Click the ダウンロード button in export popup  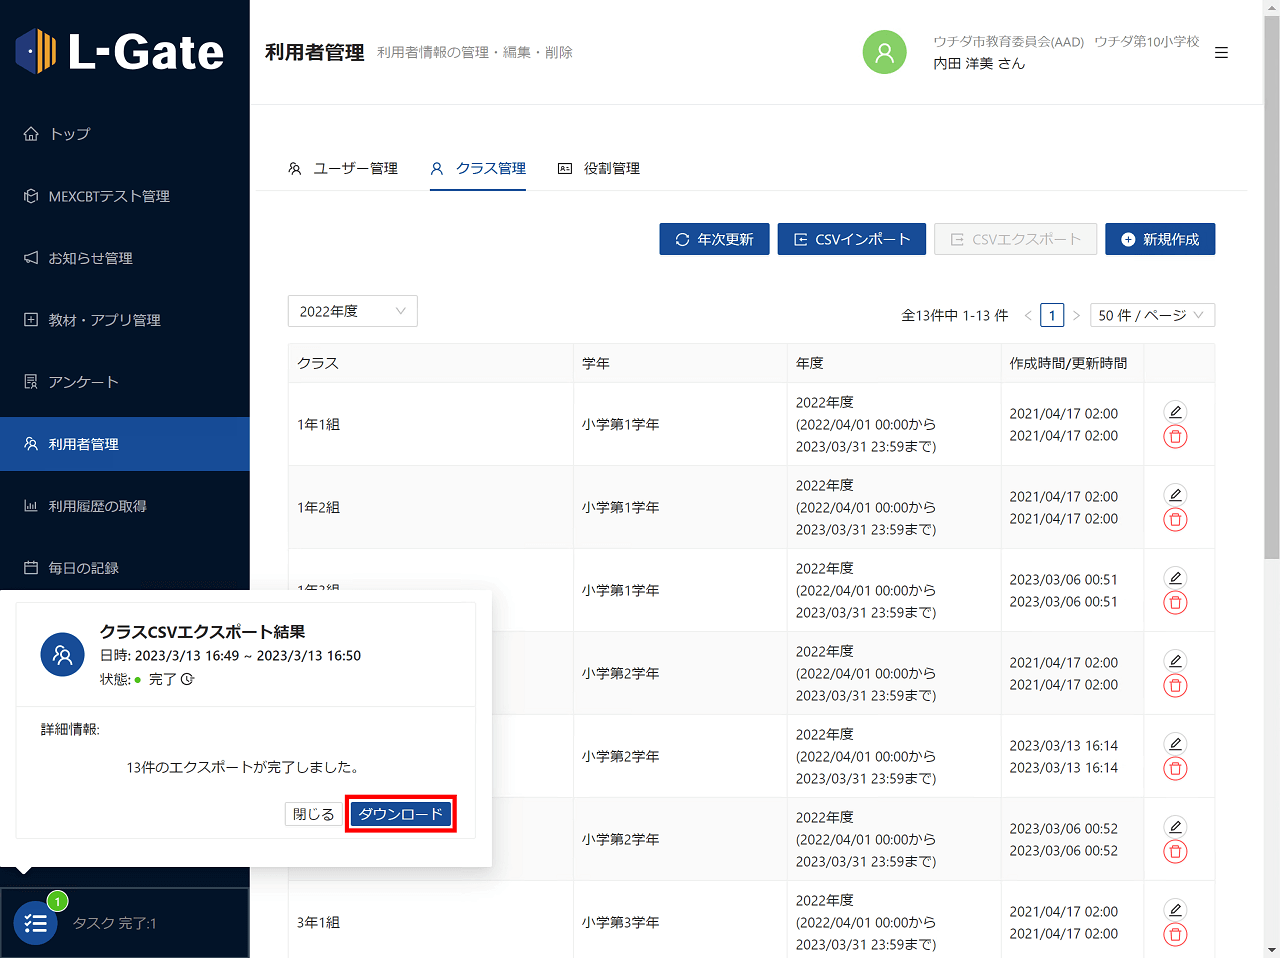click(401, 814)
